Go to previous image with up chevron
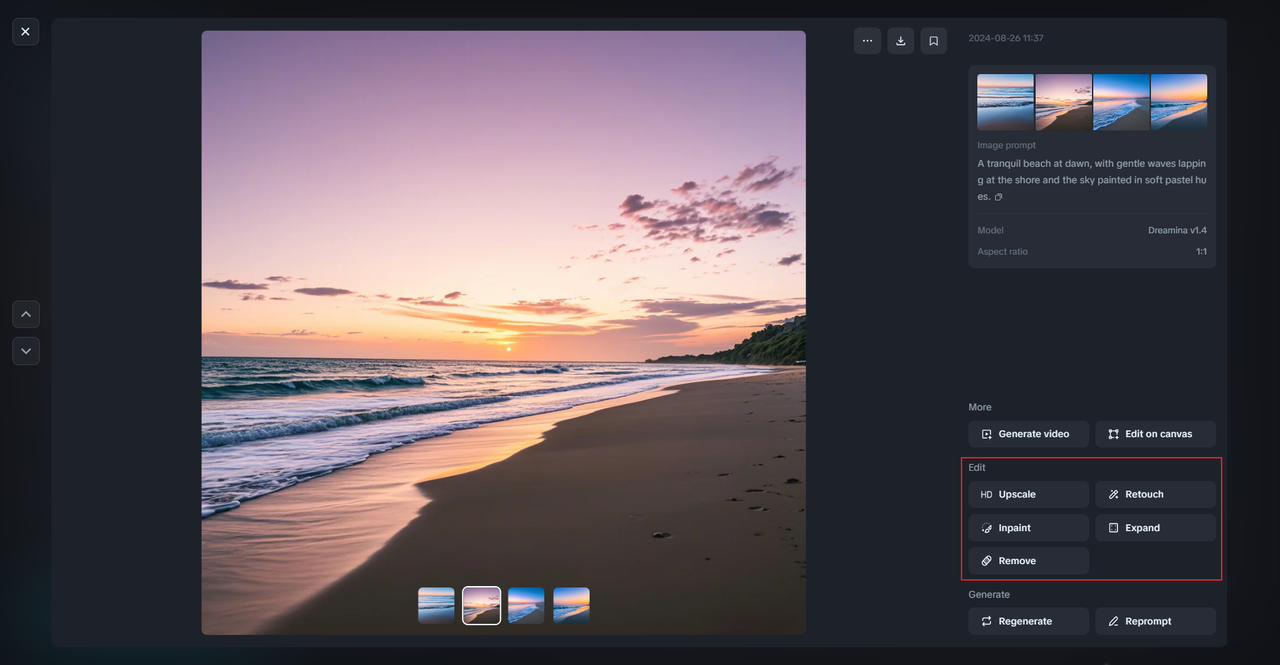 (x=26, y=314)
